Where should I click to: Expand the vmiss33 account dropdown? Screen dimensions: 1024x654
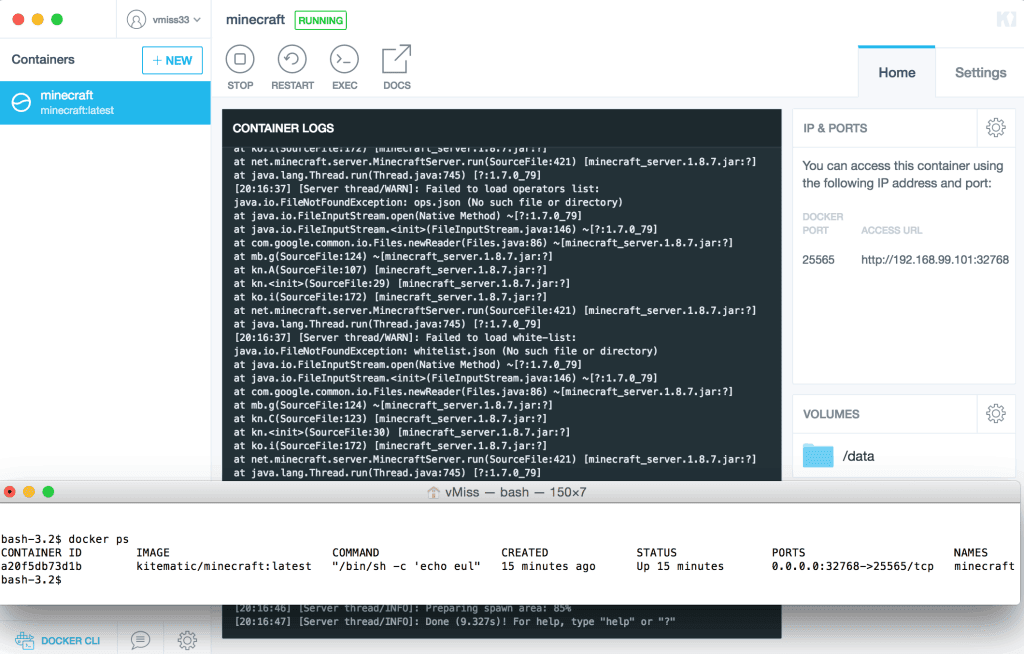197,20
